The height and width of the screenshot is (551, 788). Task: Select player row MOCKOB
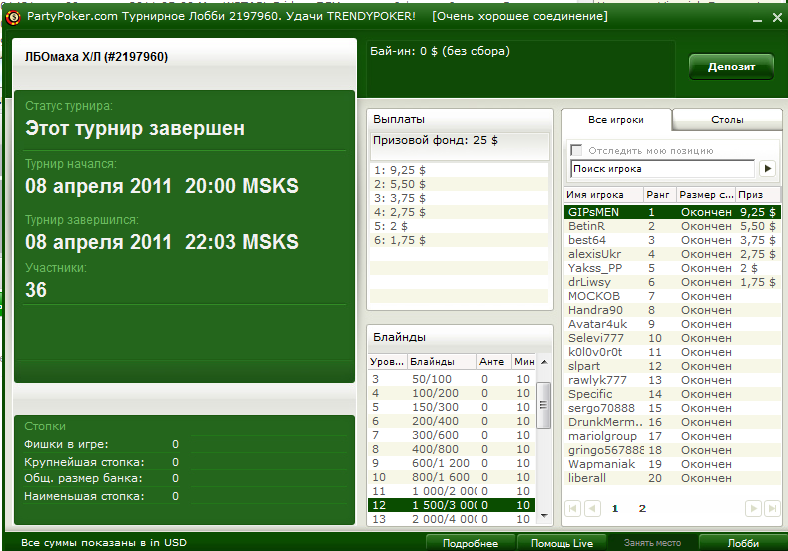[x=672, y=296]
